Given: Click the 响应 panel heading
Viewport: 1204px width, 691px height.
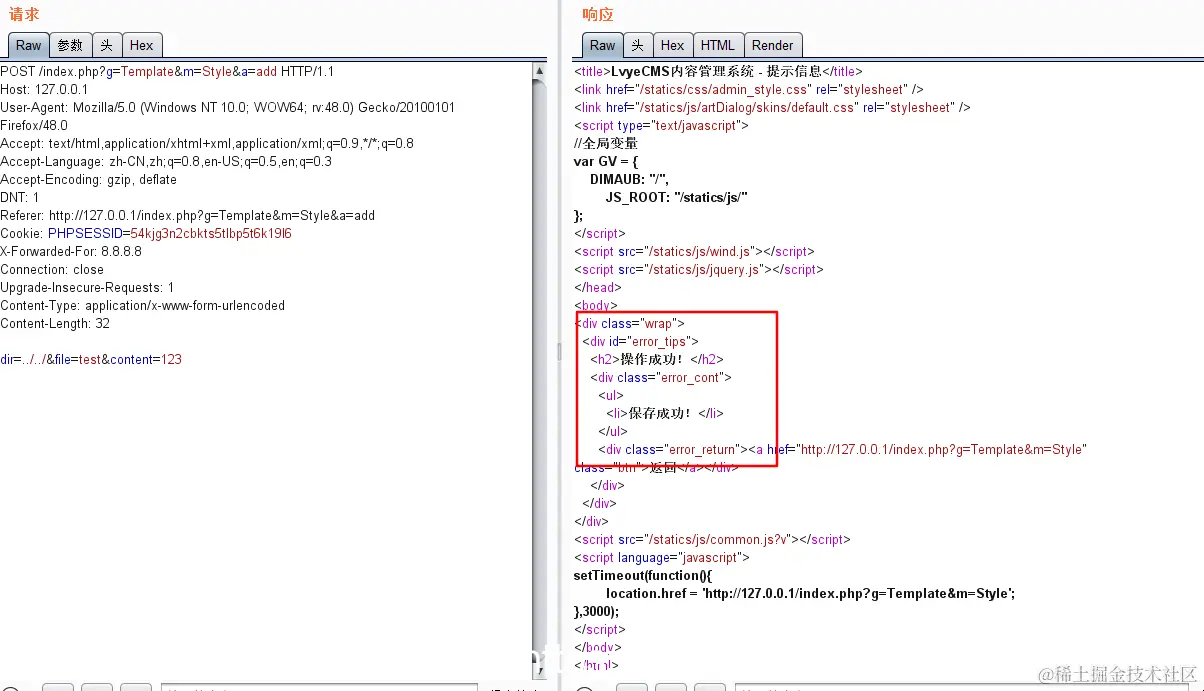Looking at the screenshot, I should point(598,14).
